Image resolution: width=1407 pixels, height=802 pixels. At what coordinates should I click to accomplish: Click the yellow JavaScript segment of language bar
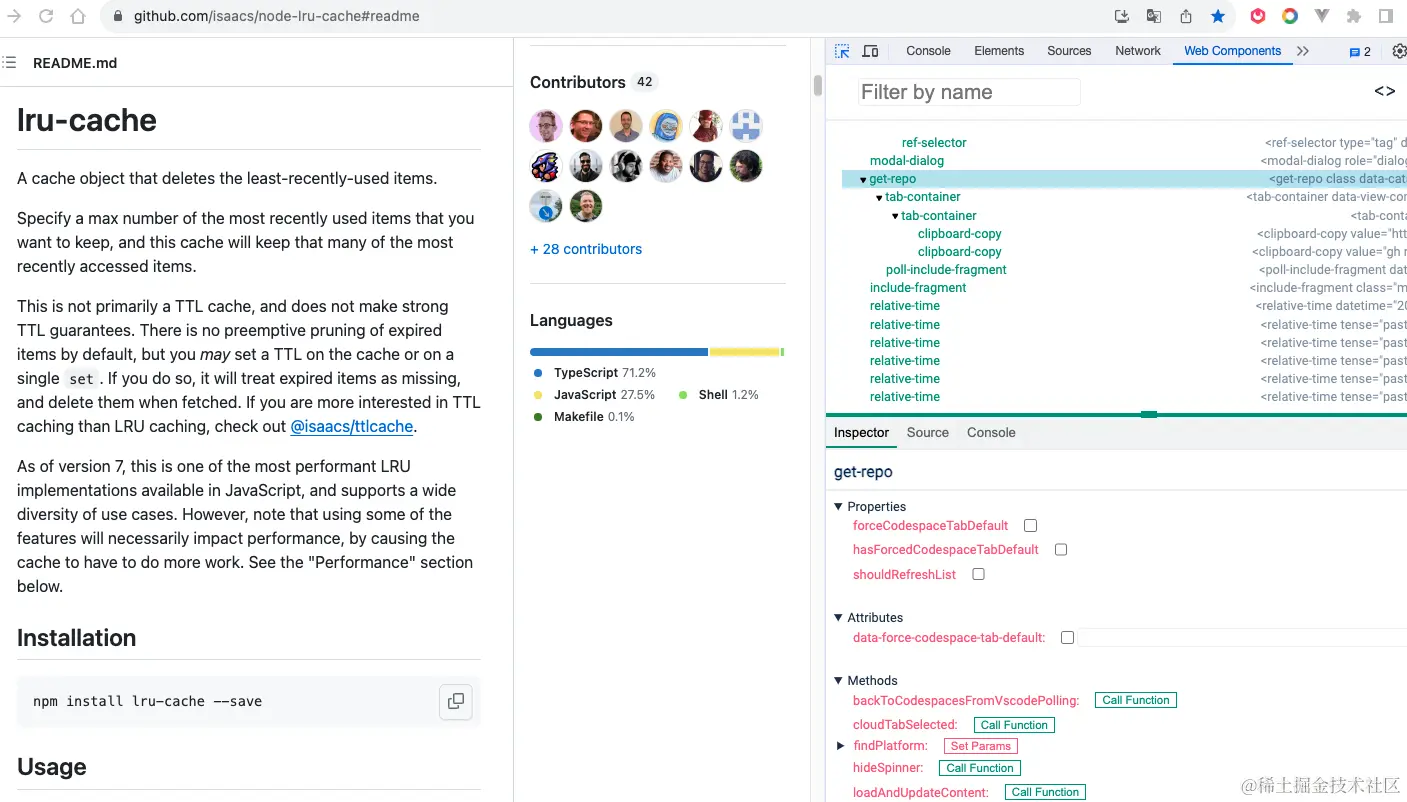[x=744, y=352]
